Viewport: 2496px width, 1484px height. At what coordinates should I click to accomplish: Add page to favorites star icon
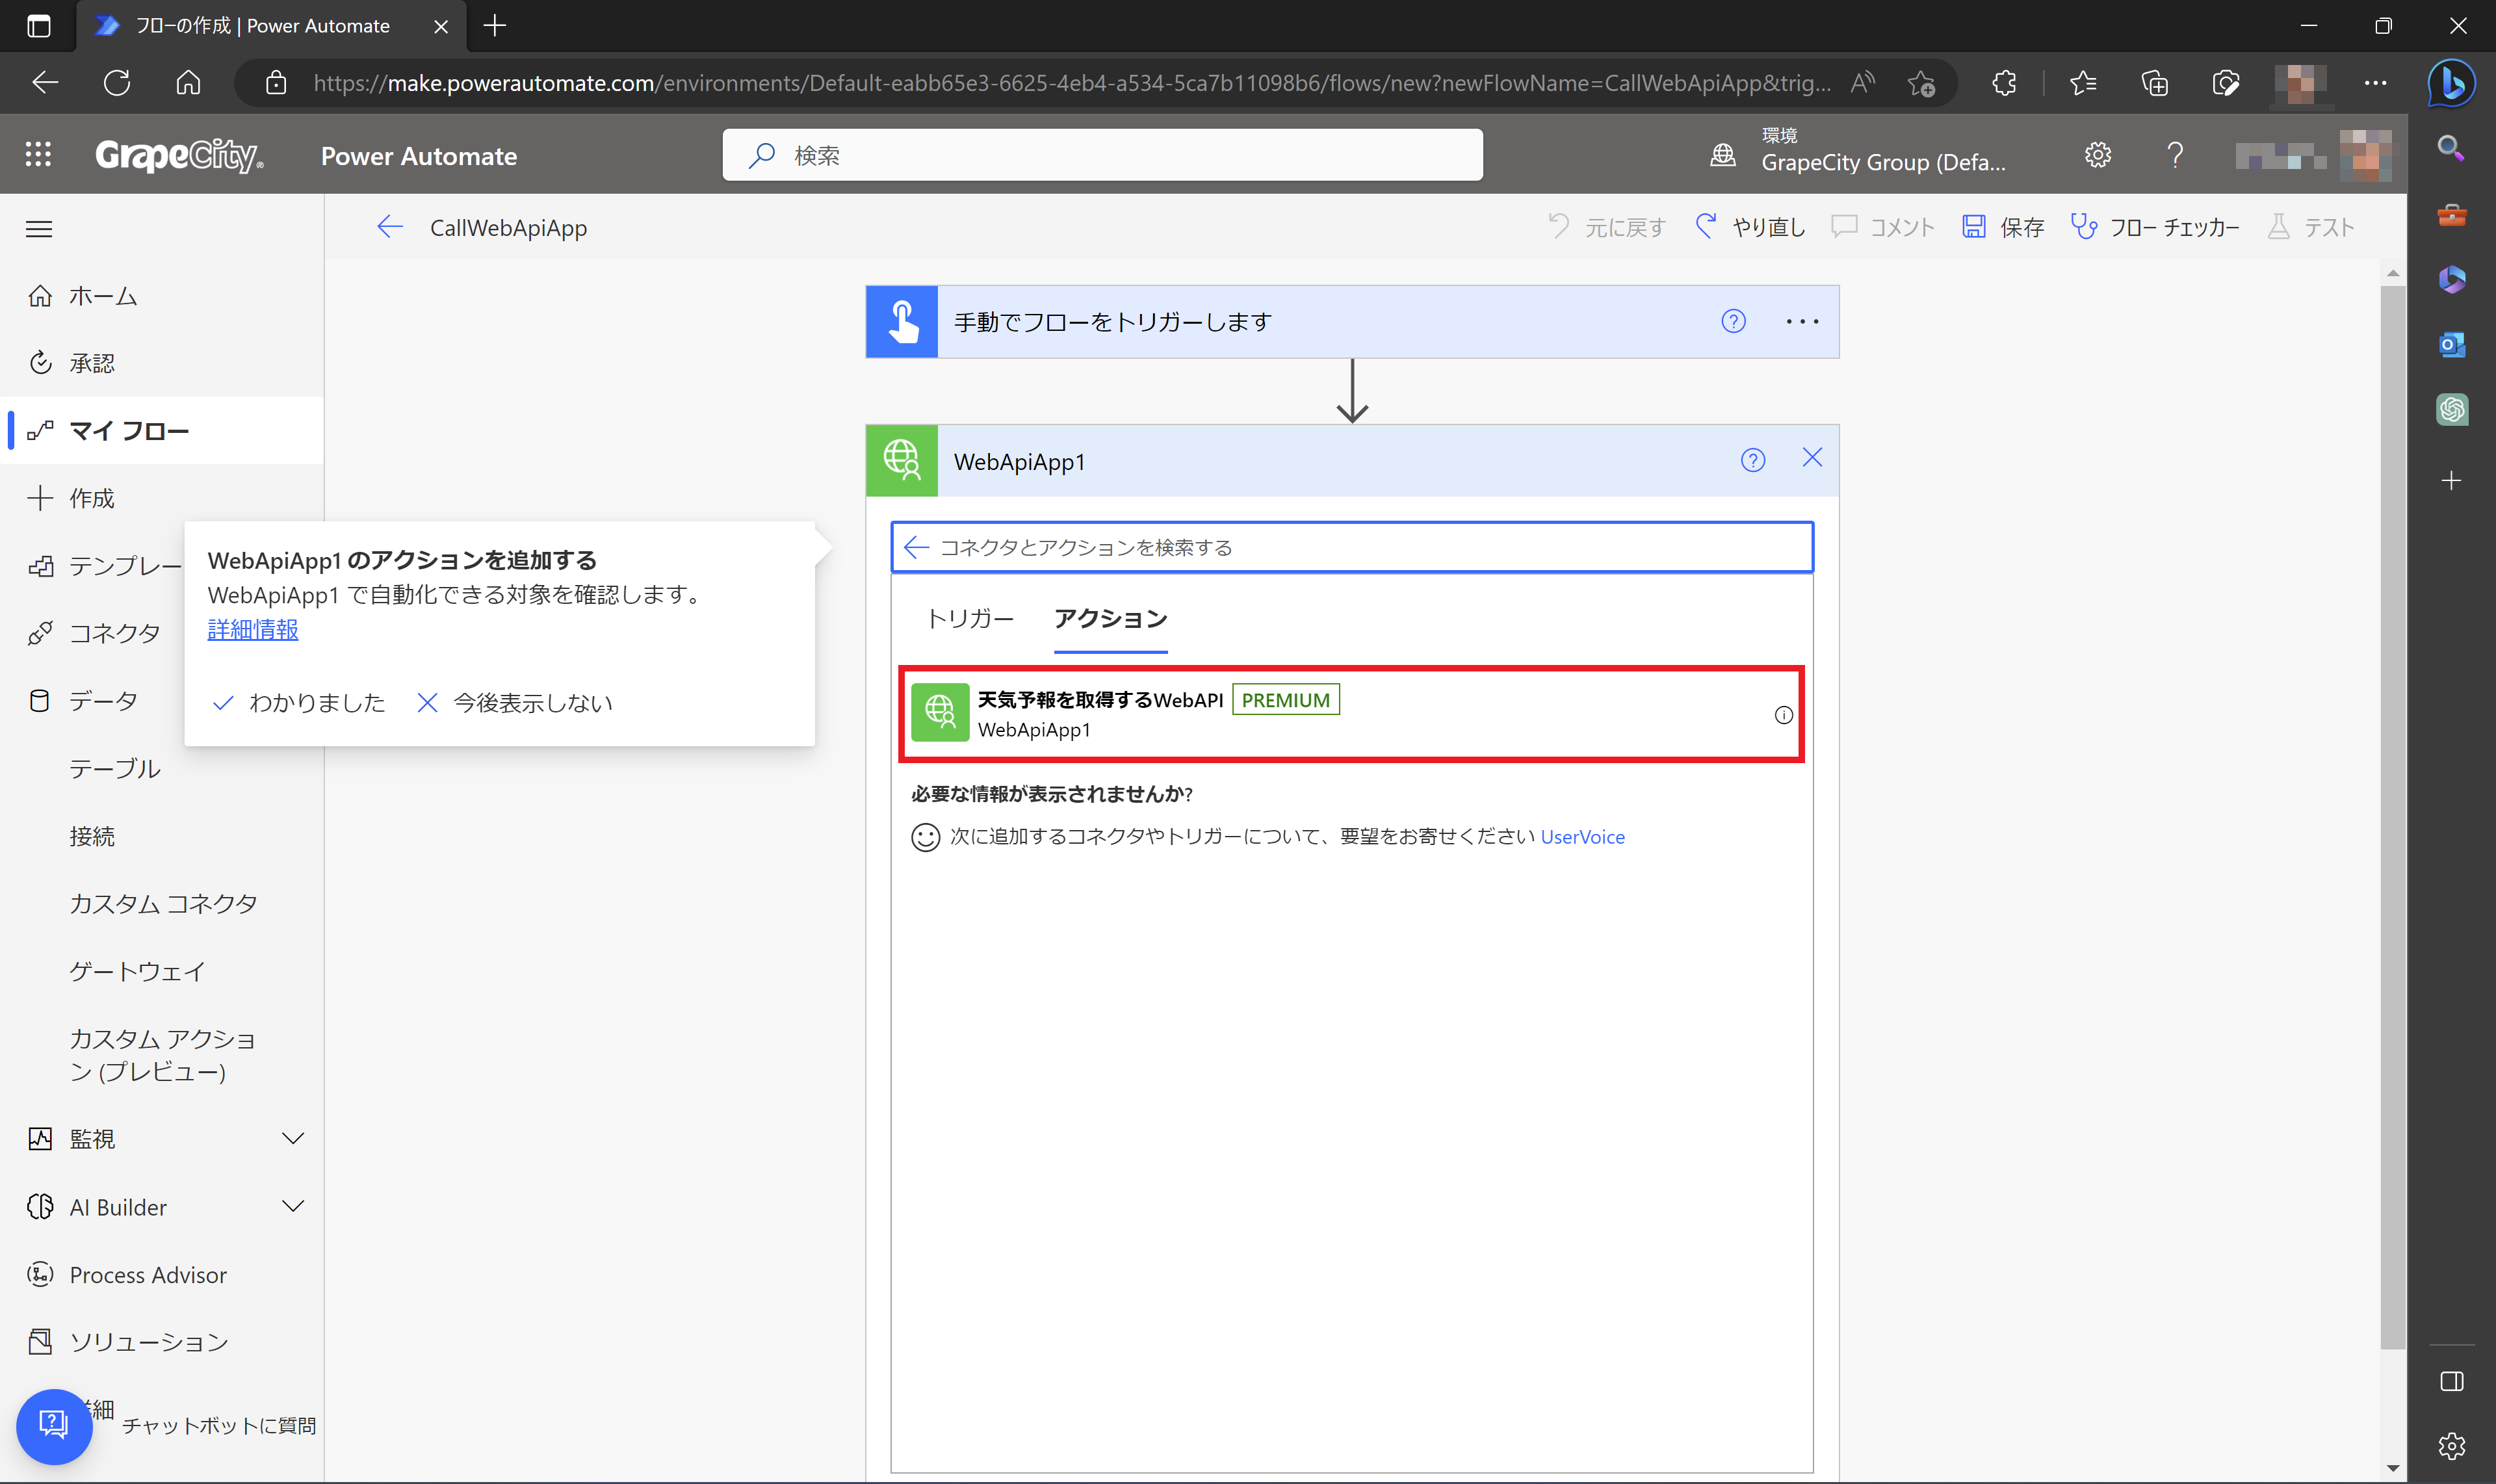coord(1920,83)
